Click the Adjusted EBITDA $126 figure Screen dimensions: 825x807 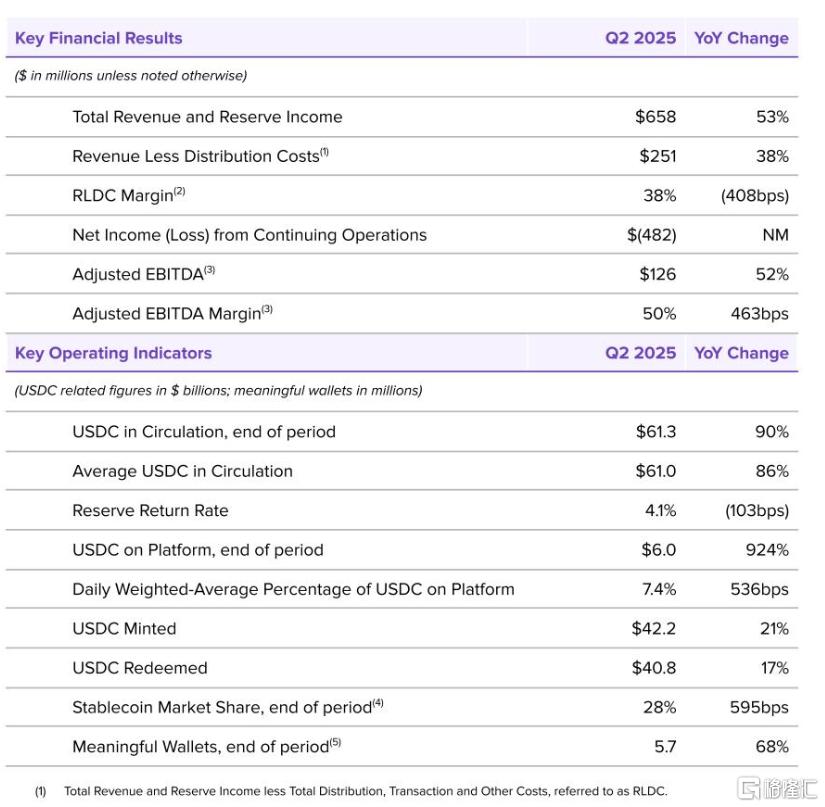point(657,274)
